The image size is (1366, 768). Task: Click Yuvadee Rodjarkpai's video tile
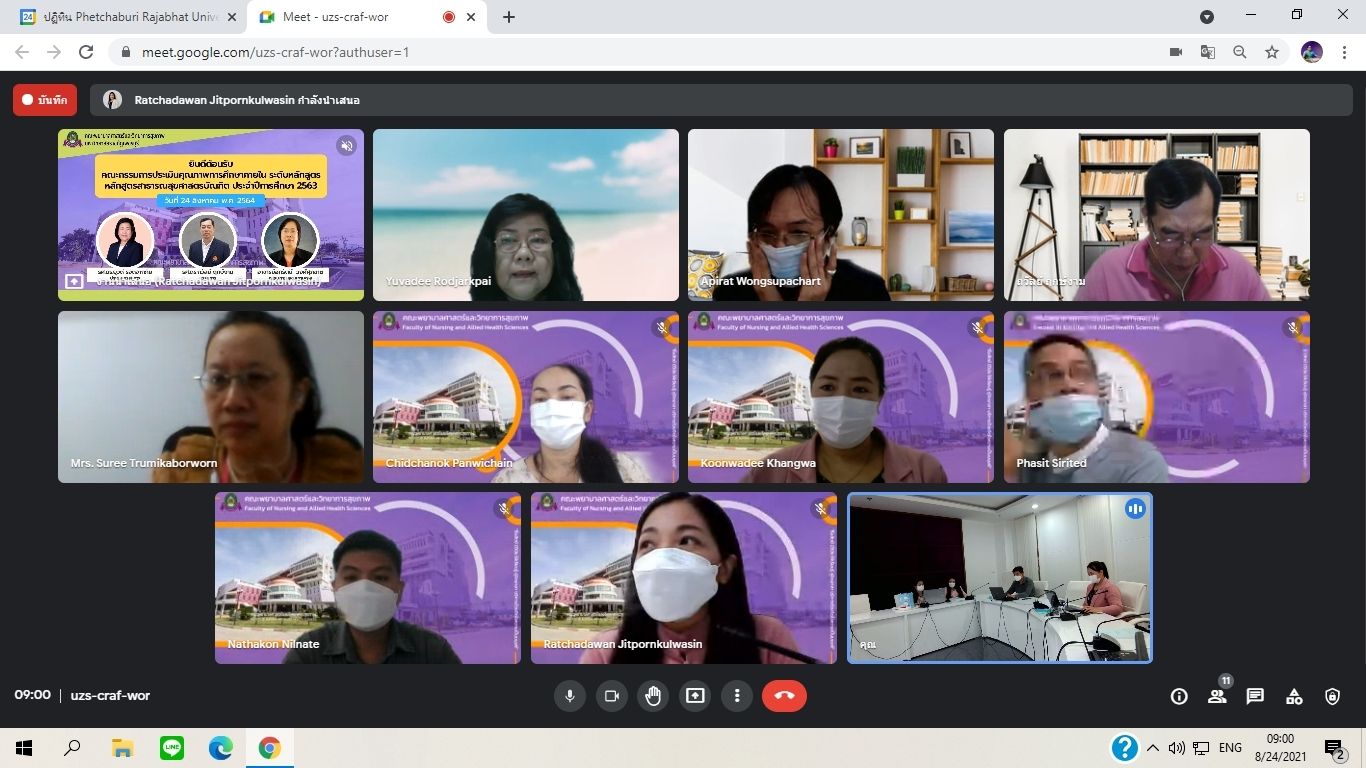[526, 215]
